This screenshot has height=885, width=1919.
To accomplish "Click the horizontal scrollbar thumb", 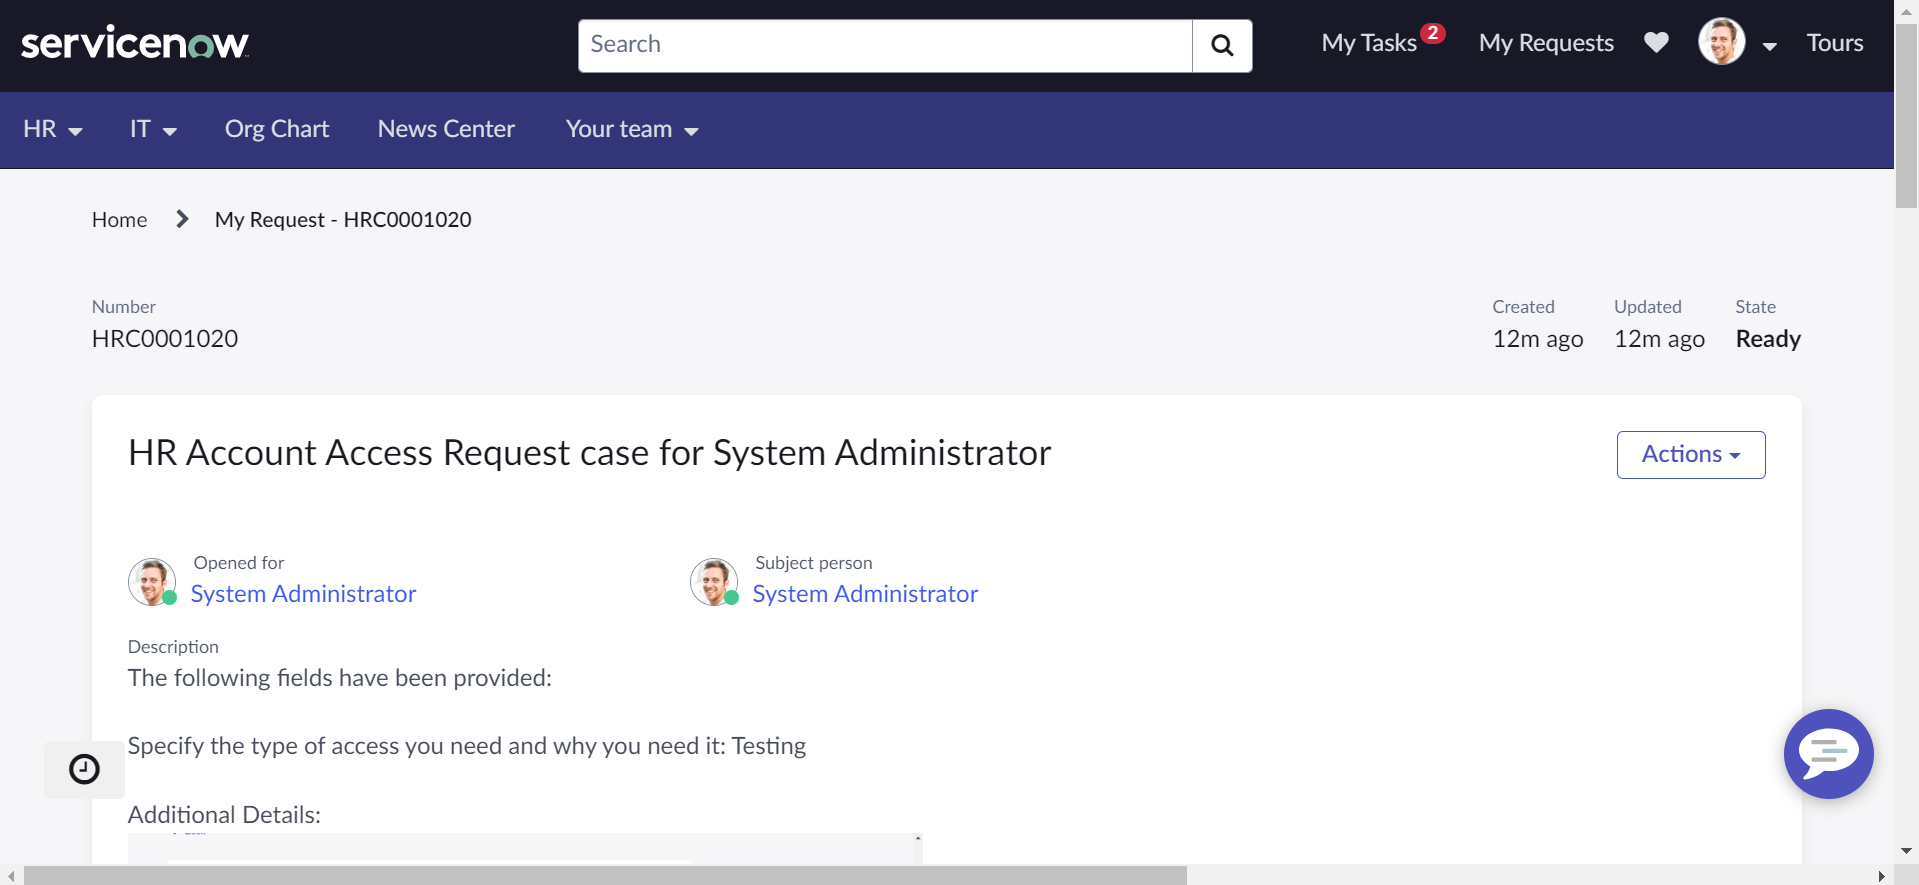I will 605,876.
